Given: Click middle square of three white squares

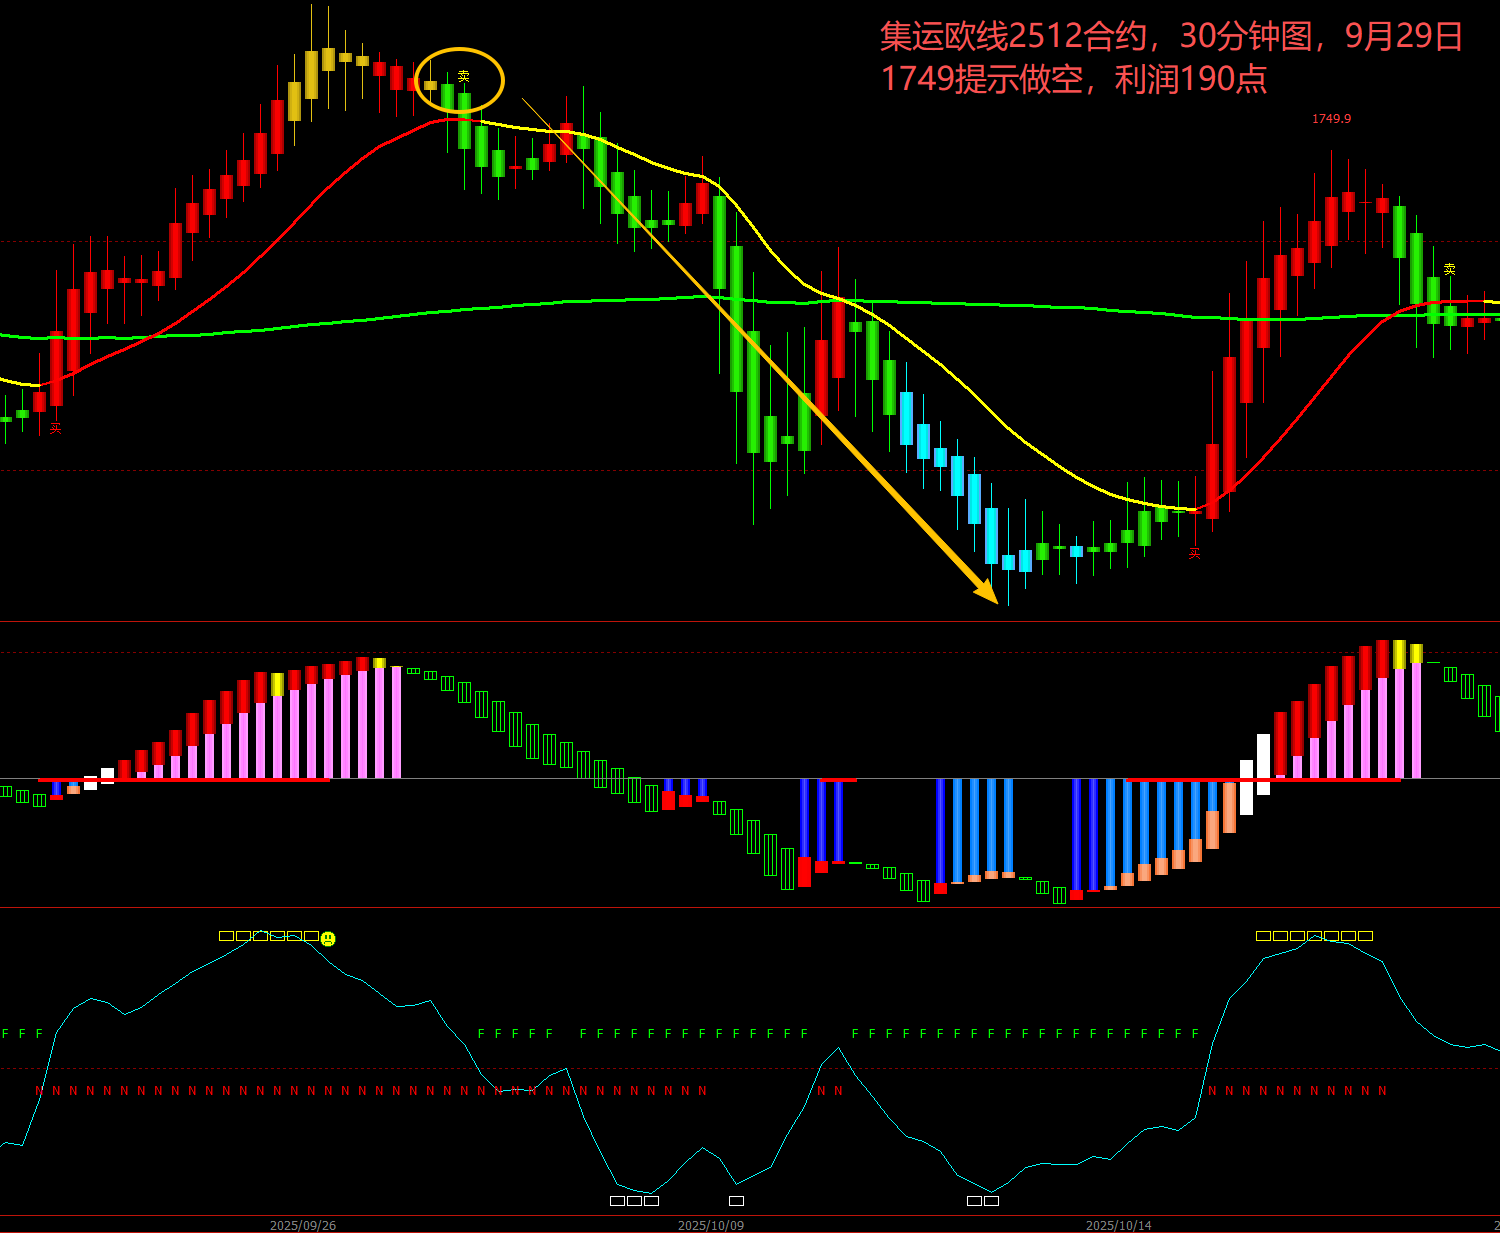Looking at the screenshot, I should (x=634, y=1201).
